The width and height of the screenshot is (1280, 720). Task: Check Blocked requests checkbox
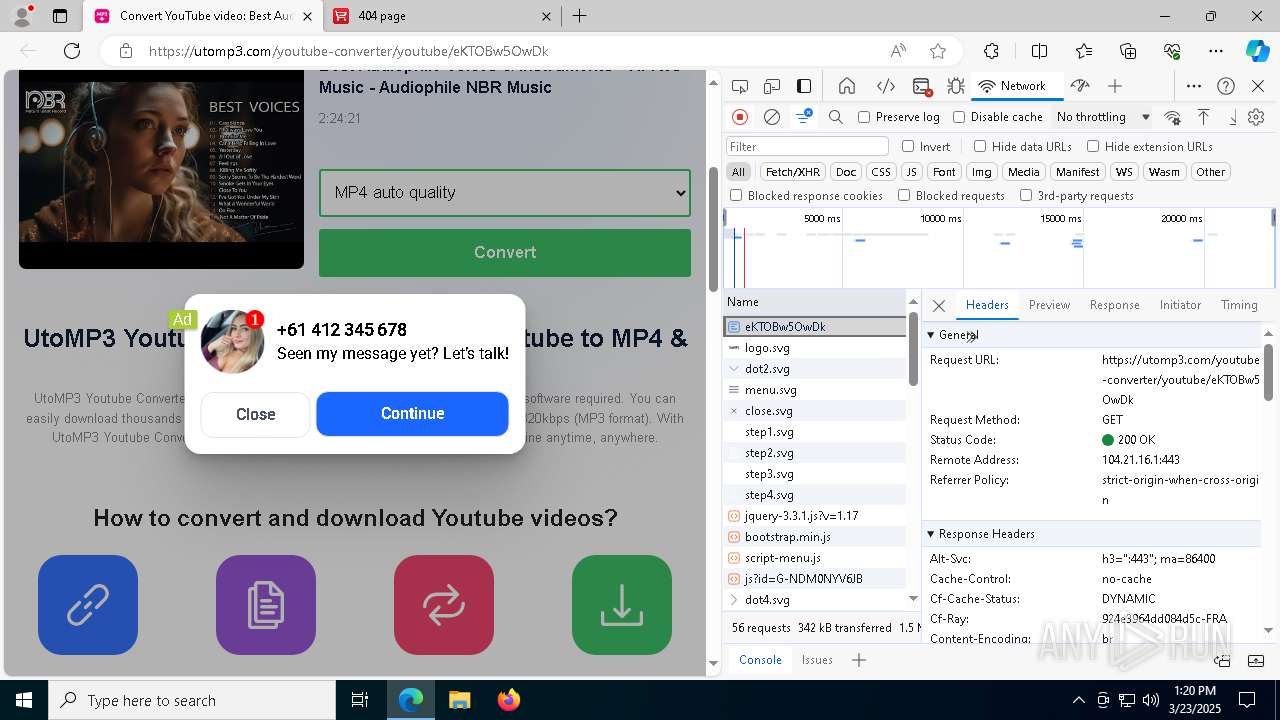pyautogui.click(x=904, y=196)
